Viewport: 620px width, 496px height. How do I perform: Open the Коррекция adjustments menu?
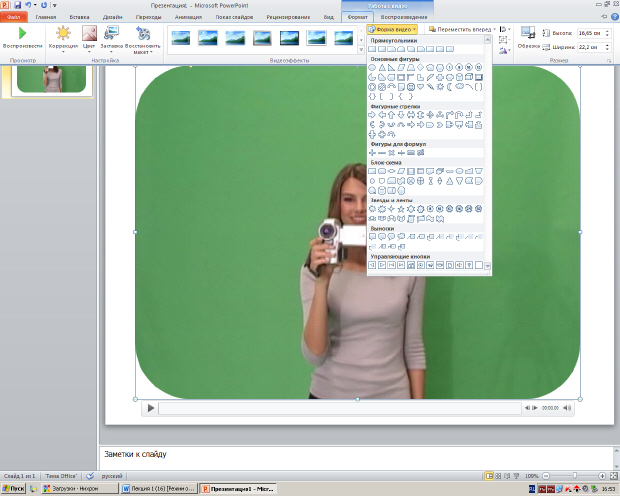click(64, 38)
